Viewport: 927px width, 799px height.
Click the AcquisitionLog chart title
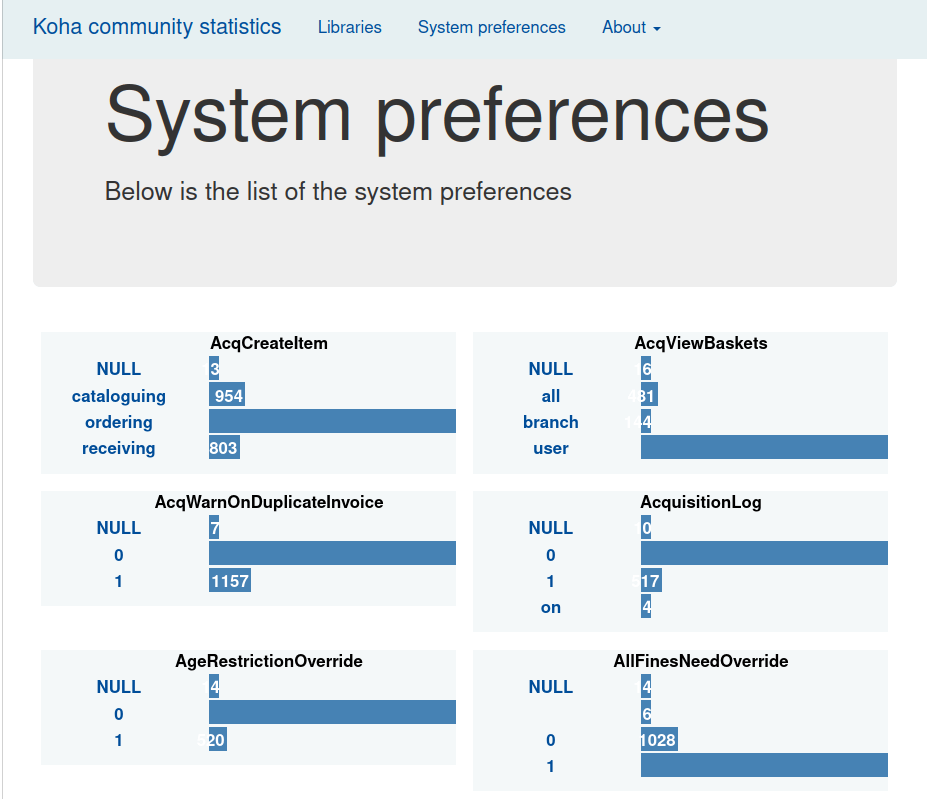(701, 502)
